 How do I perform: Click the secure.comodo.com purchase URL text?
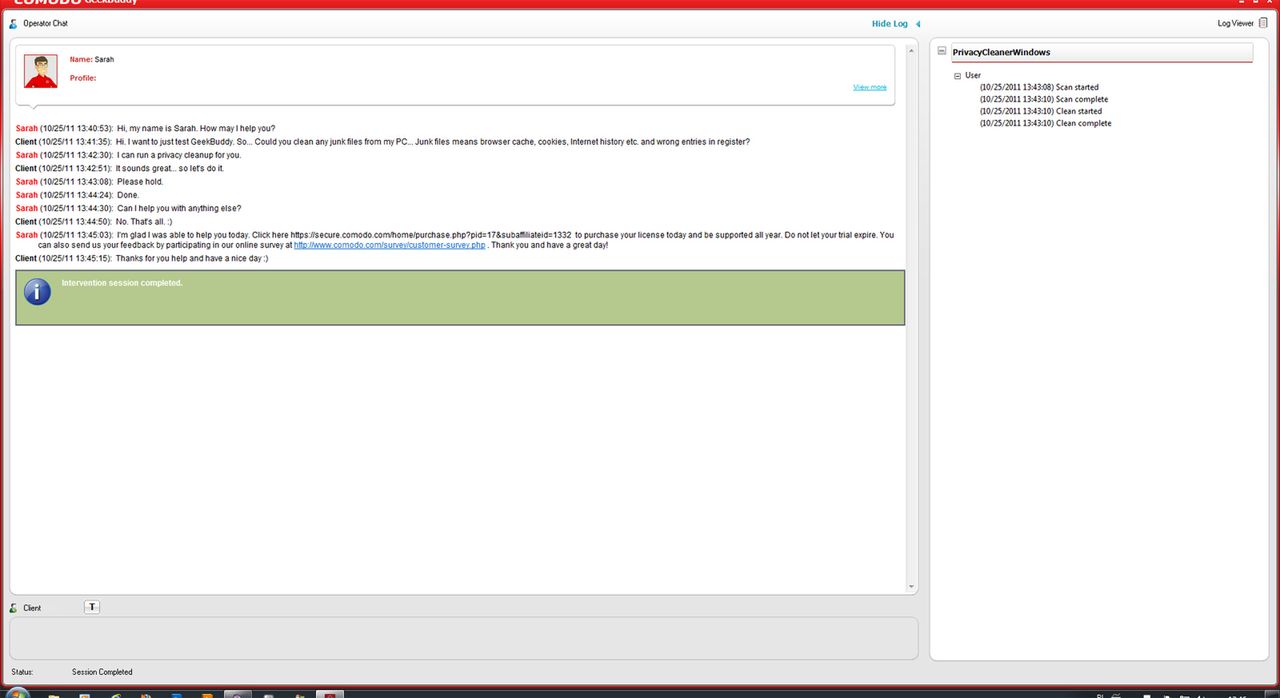[x=431, y=235]
